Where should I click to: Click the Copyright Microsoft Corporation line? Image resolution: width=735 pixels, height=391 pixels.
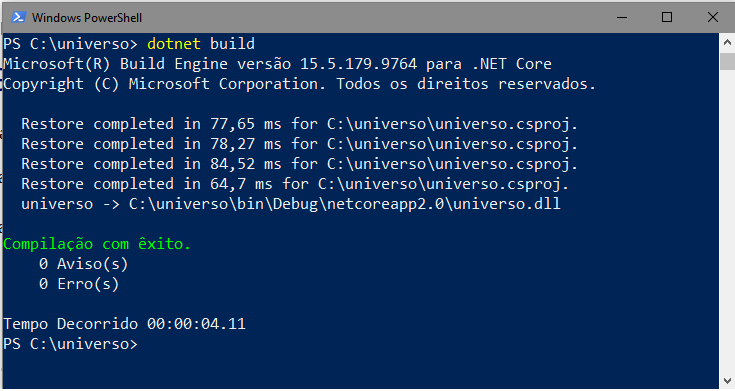coord(300,84)
